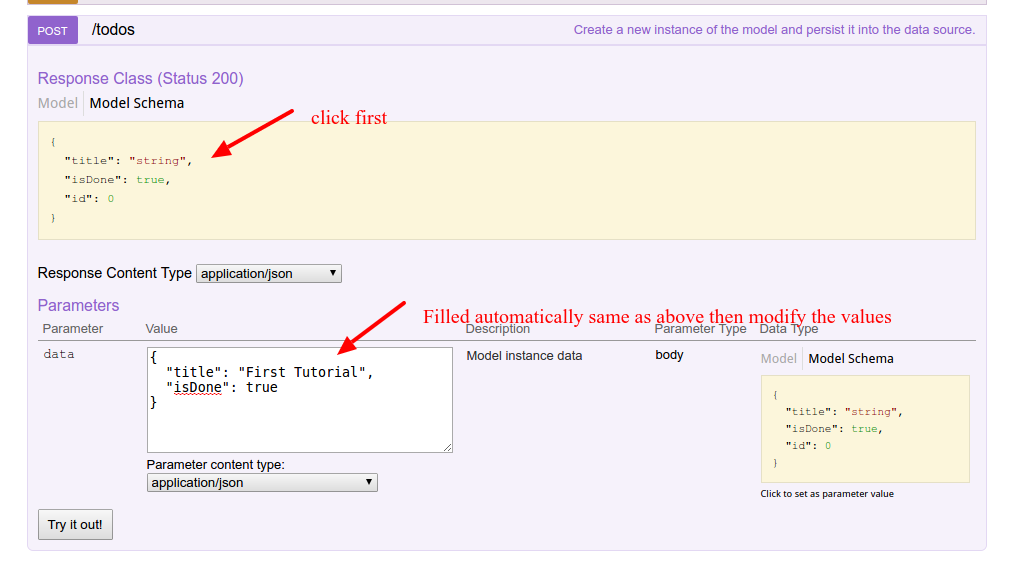
Task: Select Model Schema tab in Data Type column
Action: coord(851,359)
